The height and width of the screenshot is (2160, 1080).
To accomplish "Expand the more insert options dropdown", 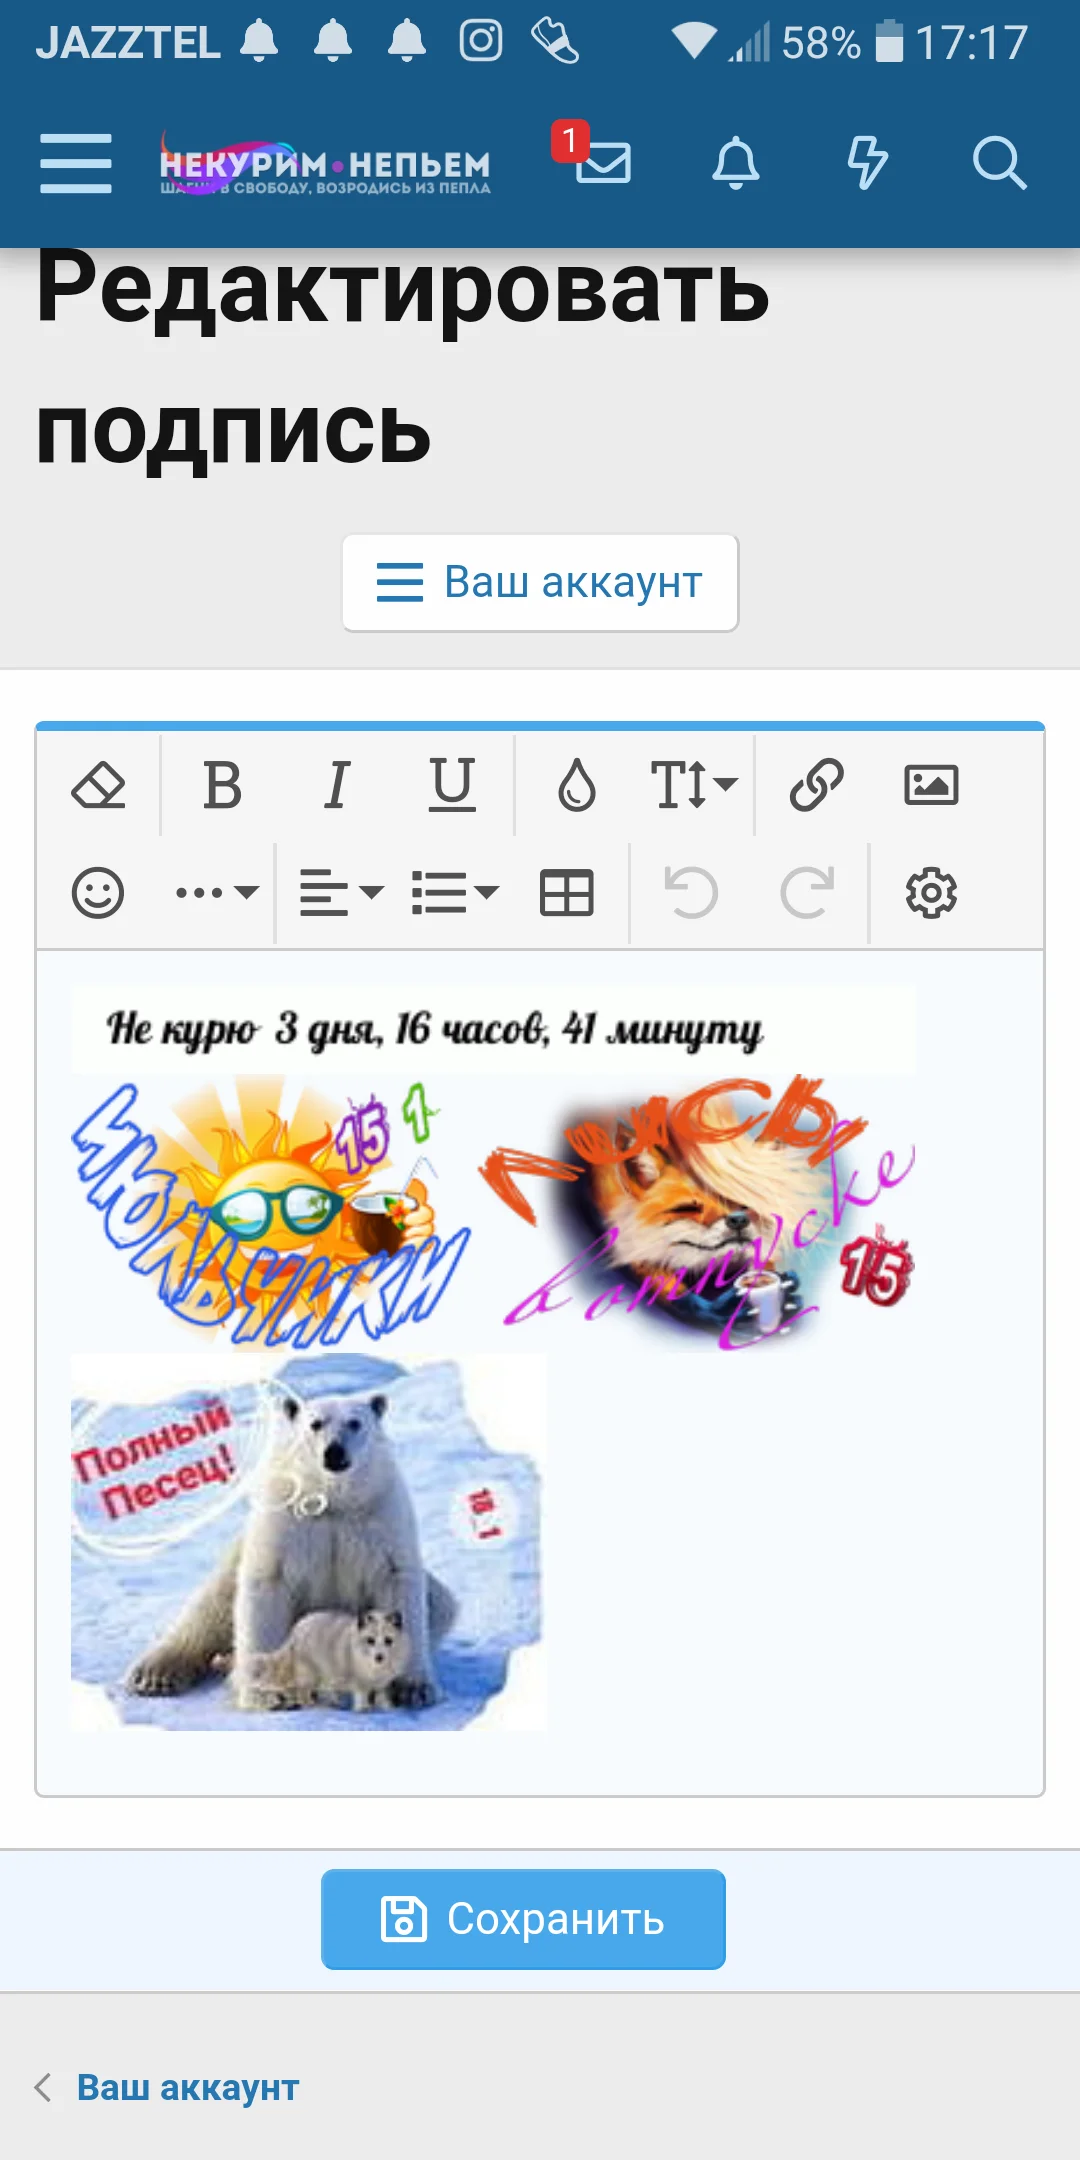I will point(217,893).
